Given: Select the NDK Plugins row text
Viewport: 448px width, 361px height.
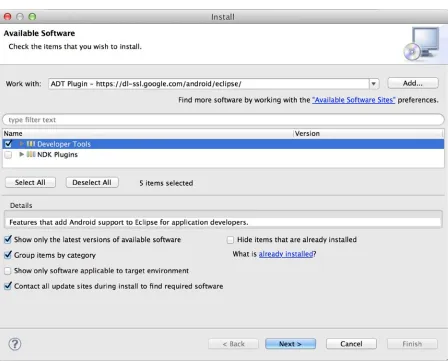Looking at the screenshot, I should (57, 155).
